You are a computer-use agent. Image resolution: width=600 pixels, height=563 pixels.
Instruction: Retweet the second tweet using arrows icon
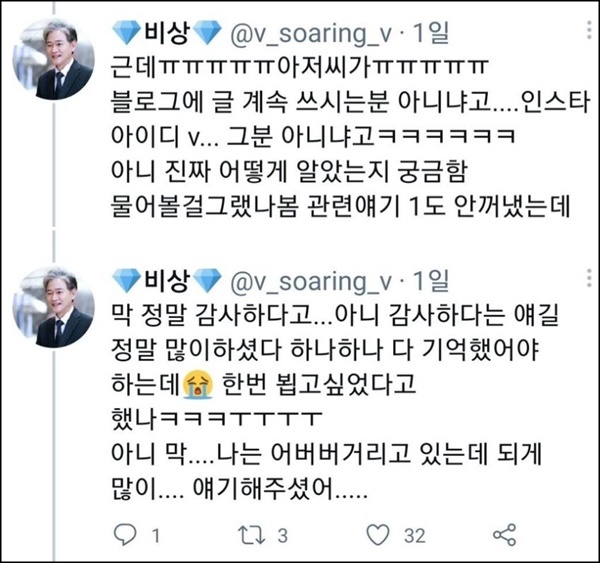251,535
